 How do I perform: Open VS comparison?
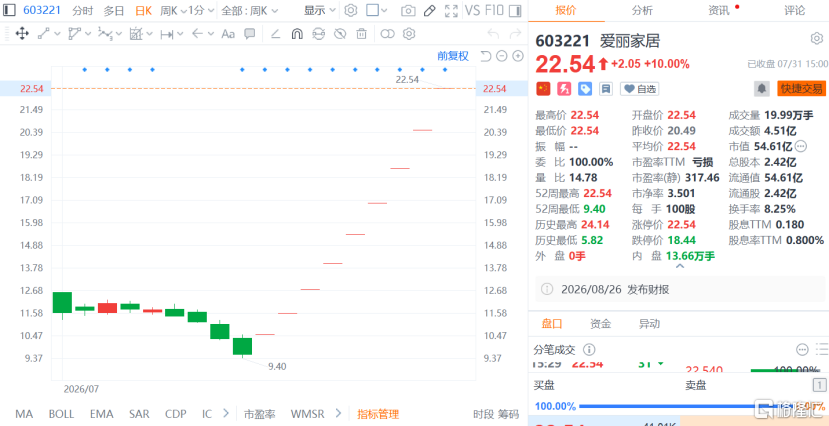pyautogui.click(x=472, y=10)
